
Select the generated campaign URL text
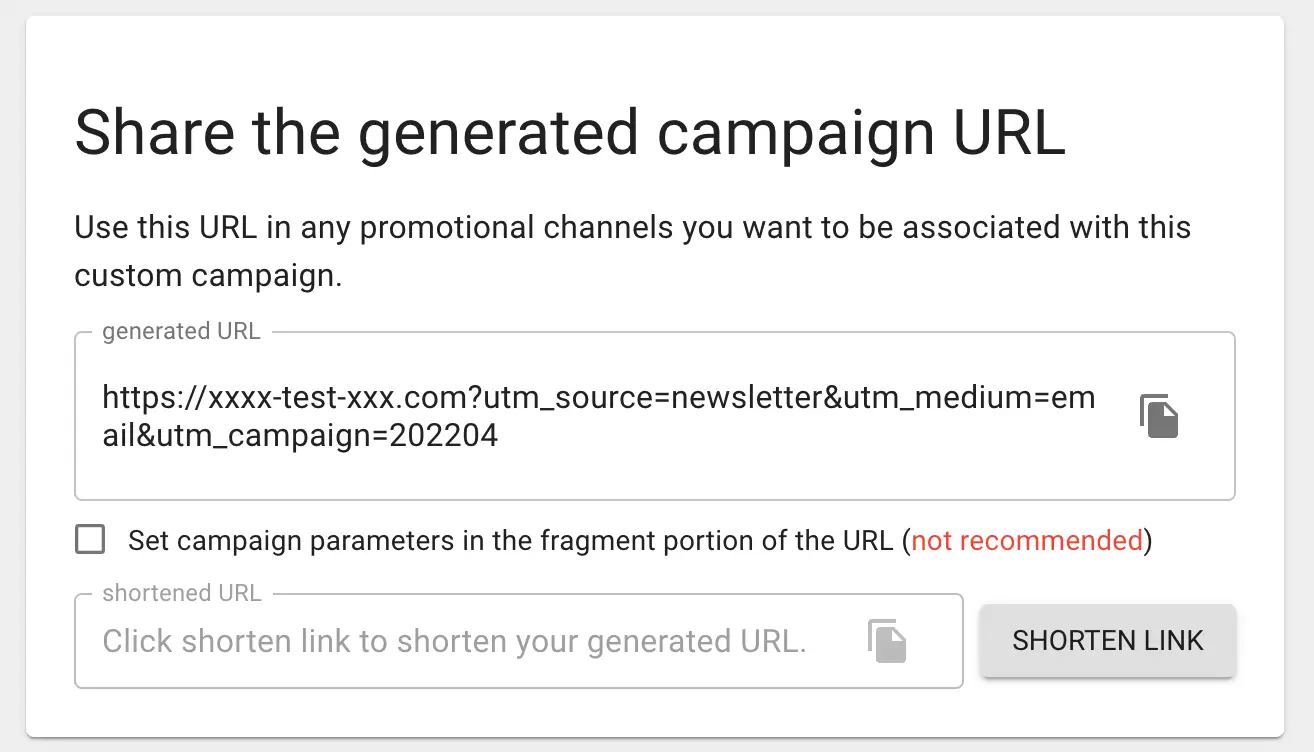pyautogui.click(x=598, y=415)
